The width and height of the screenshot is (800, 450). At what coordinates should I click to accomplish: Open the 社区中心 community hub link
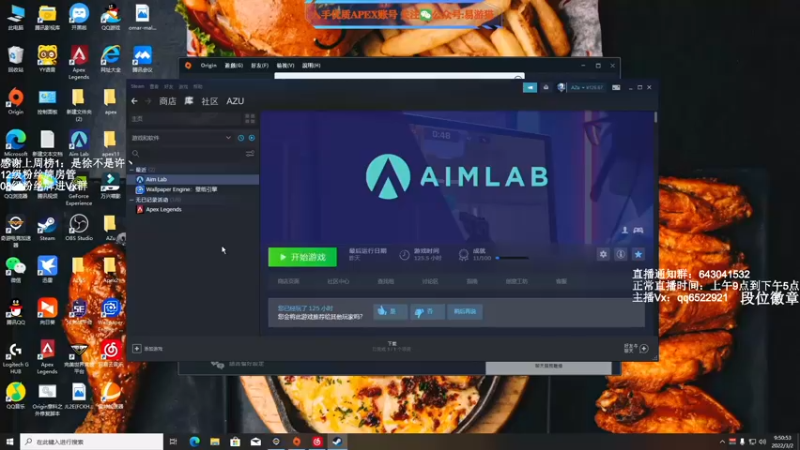point(338,281)
